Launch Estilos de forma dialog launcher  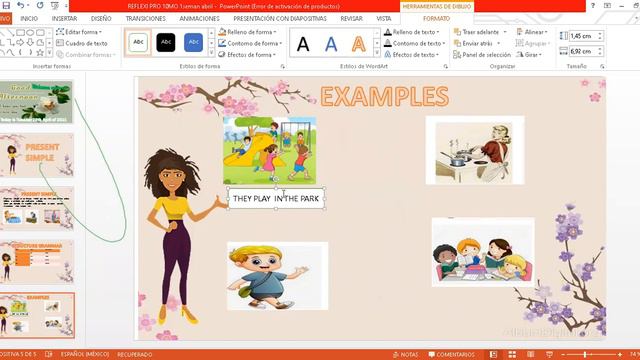coord(282,66)
